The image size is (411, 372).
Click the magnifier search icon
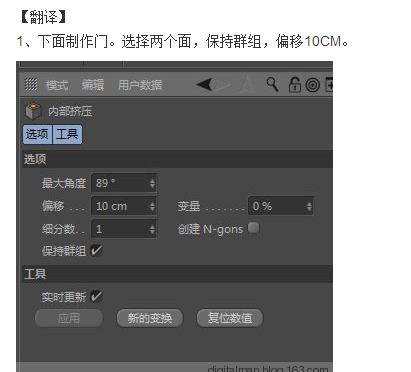272,85
